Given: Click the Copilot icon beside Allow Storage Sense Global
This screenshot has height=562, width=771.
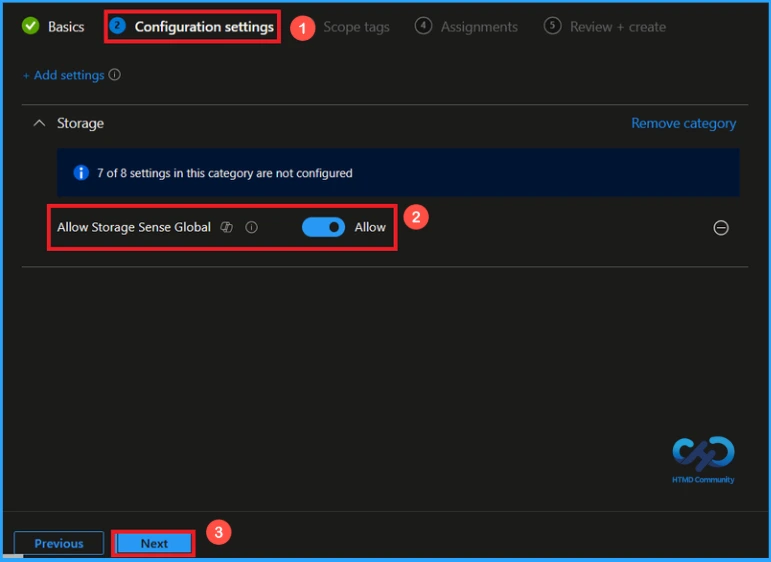Looking at the screenshot, I should click(x=227, y=227).
